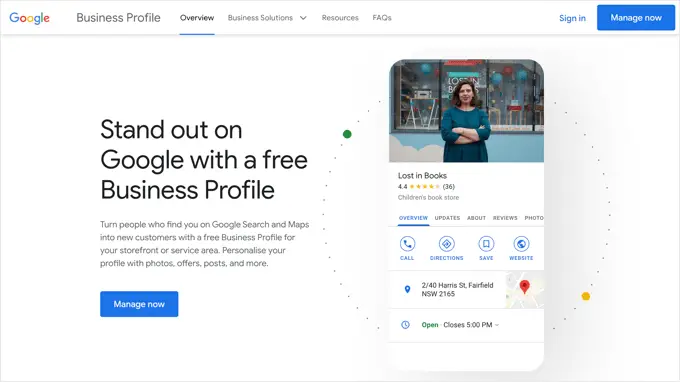The height and width of the screenshot is (382, 680).
Task: Select the Overview nav tab
Action: pyautogui.click(x=197, y=18)
